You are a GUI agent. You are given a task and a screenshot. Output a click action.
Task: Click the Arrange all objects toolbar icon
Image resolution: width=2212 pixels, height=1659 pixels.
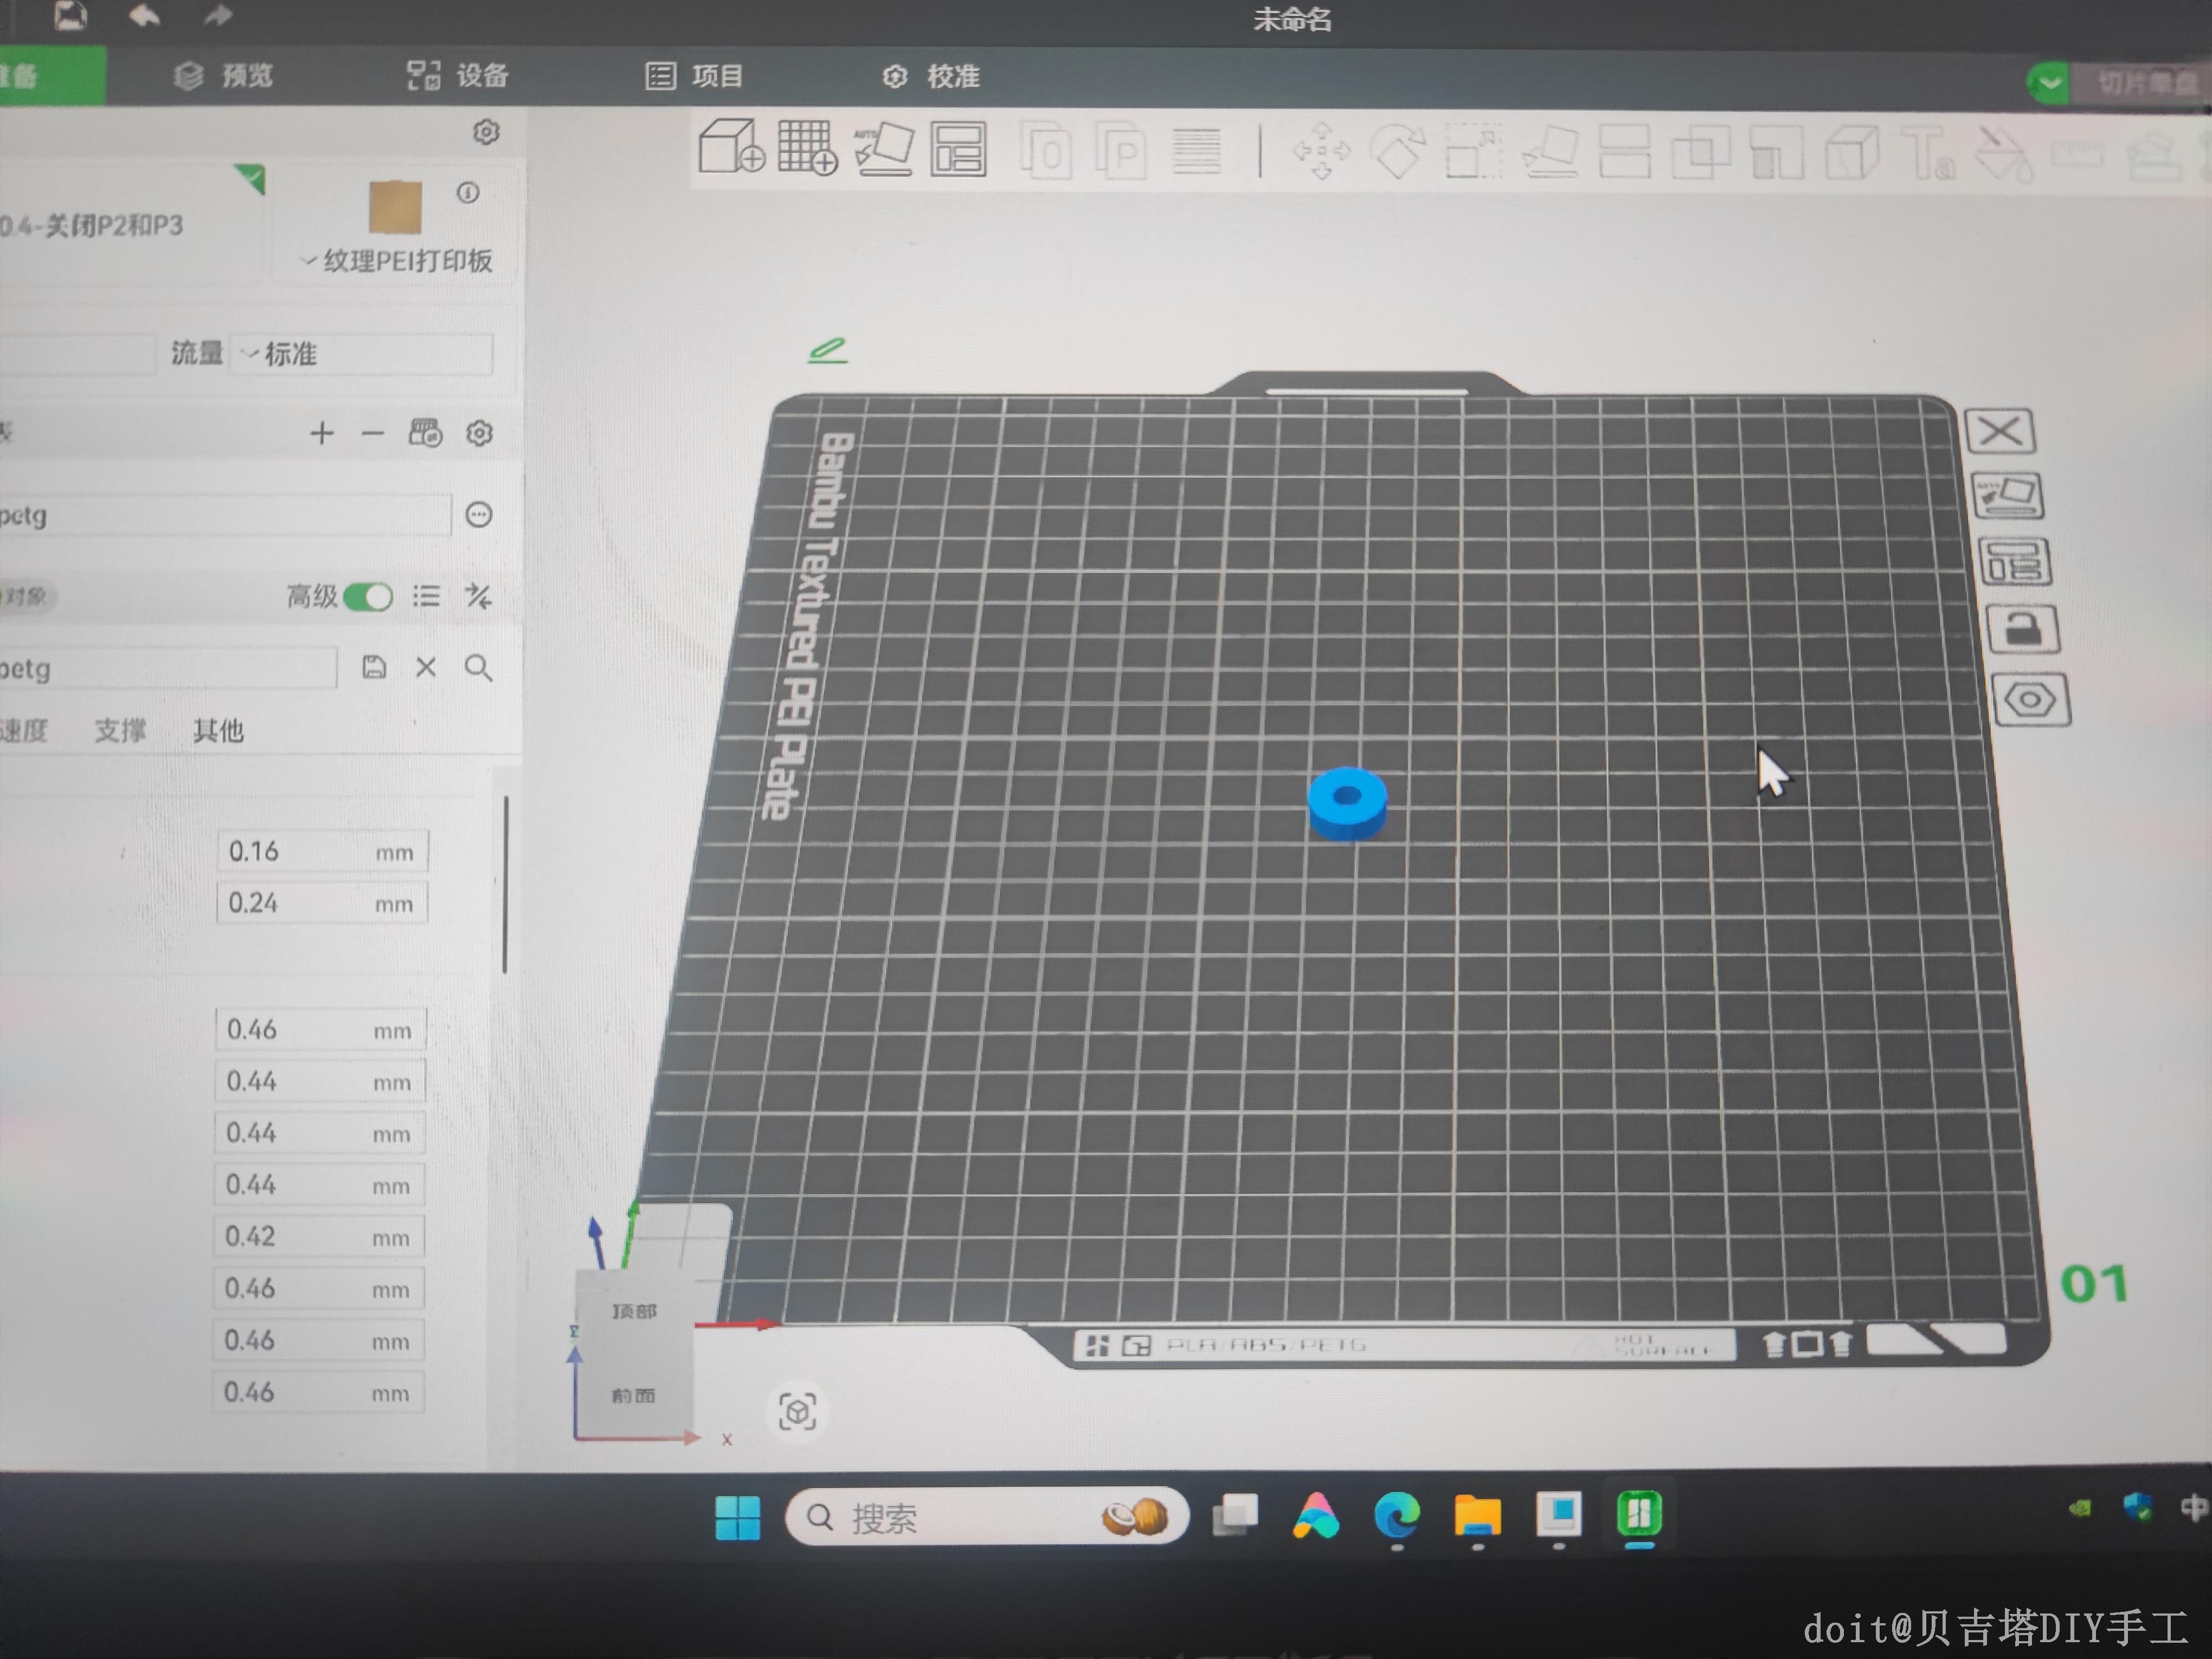tap(958, 149)
